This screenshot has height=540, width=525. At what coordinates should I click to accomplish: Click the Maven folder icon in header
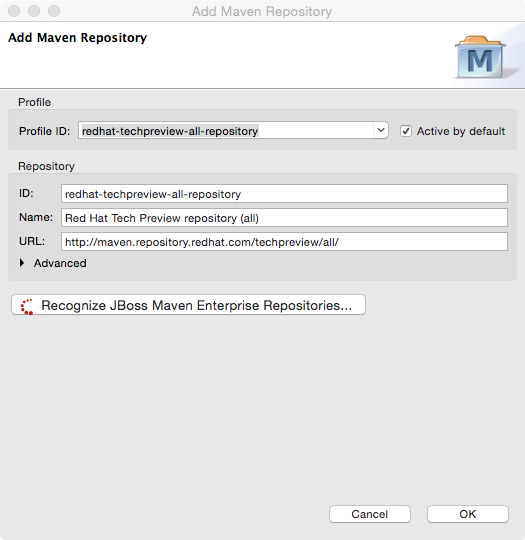click(480, 57)
